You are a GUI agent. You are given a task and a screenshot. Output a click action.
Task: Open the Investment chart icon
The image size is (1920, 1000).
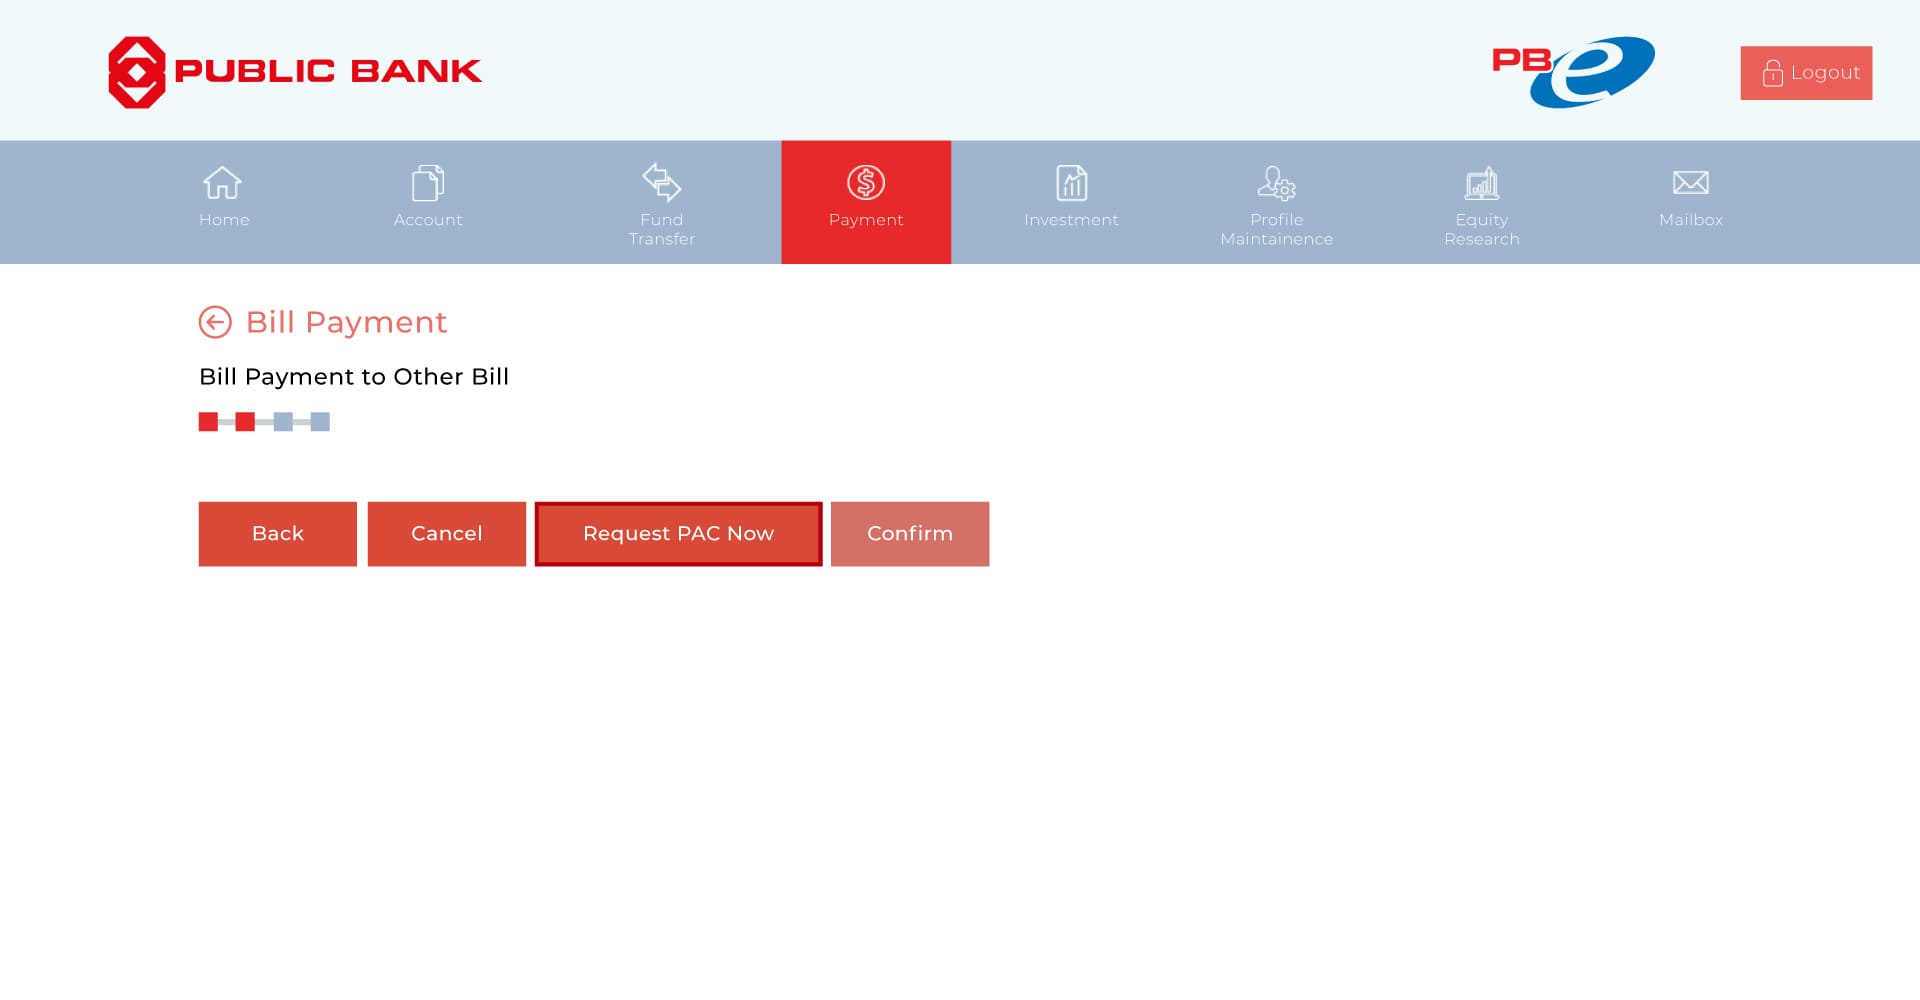pyautogui.click(x=1071, y=182)
